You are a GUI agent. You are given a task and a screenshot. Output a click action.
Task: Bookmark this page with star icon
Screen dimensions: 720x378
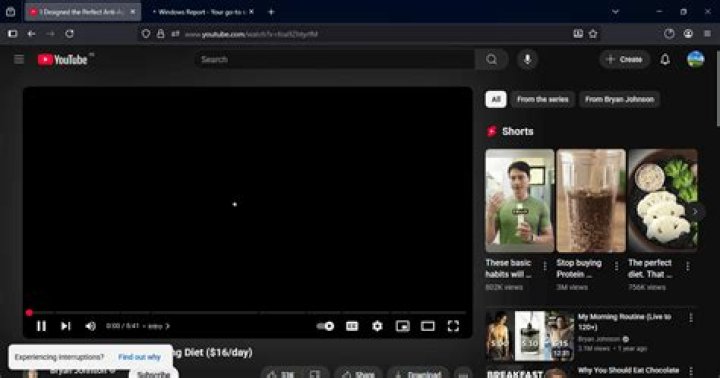[593, 34]
